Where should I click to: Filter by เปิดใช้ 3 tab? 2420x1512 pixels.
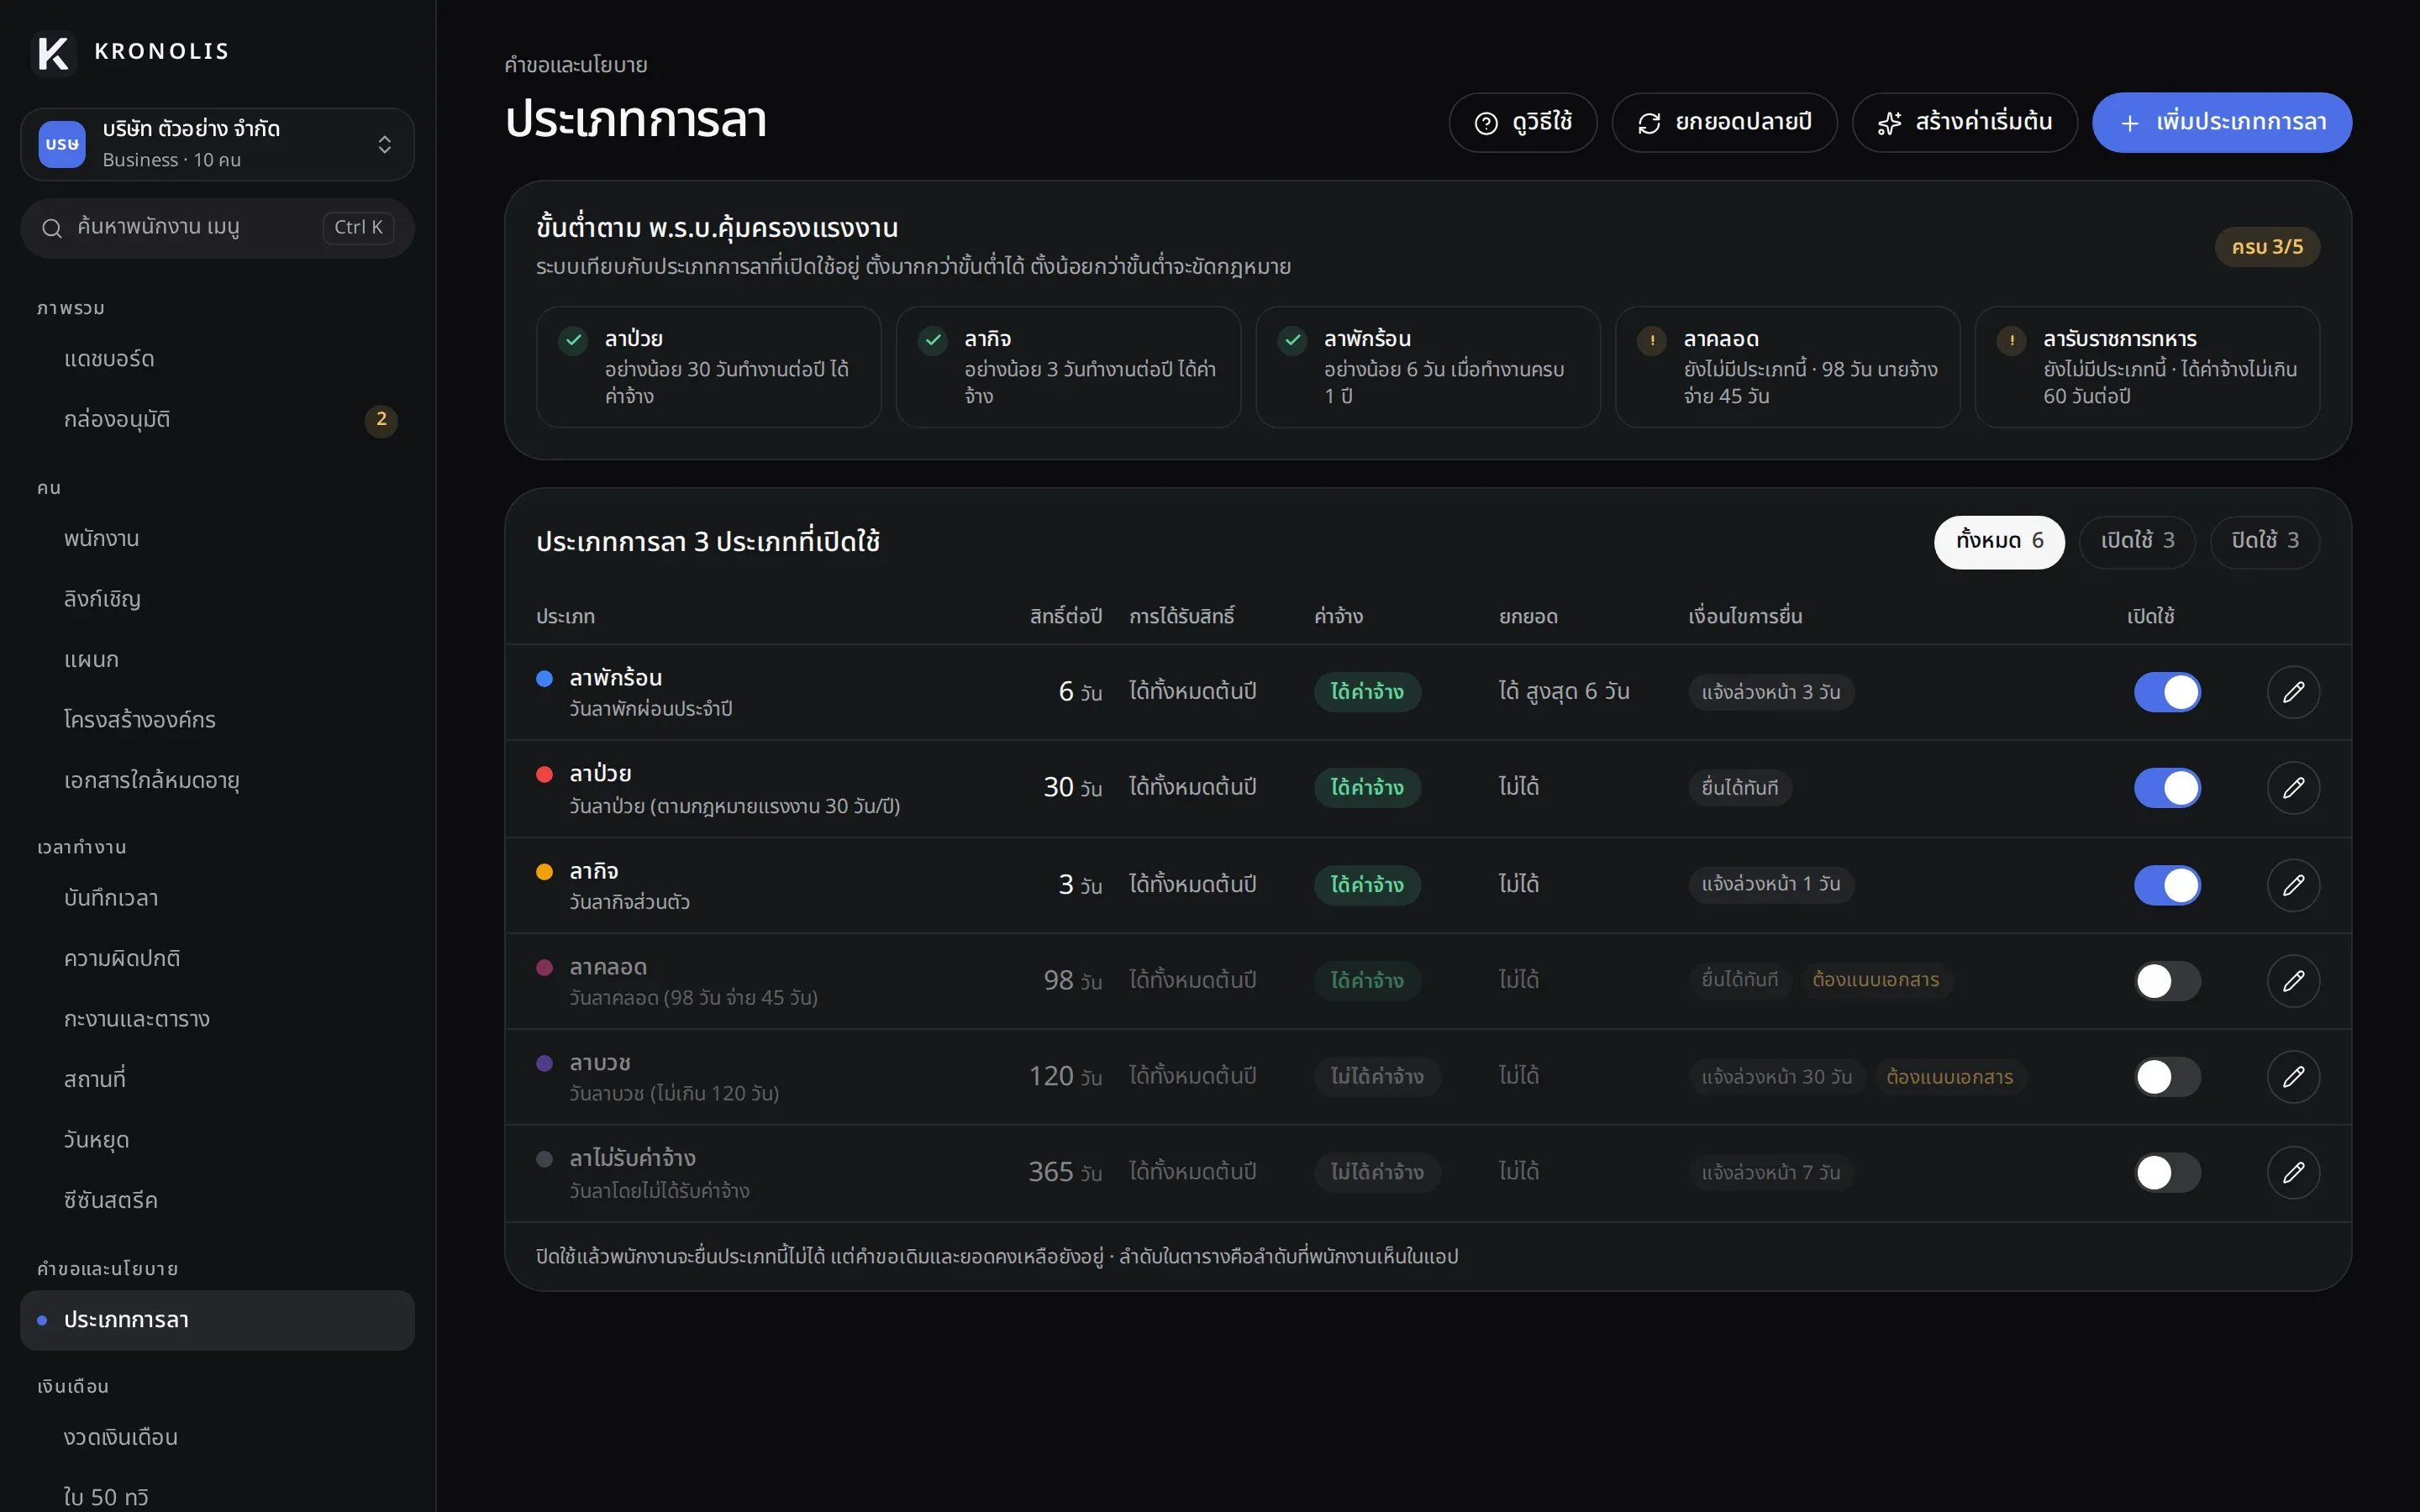pos(2137,542)
